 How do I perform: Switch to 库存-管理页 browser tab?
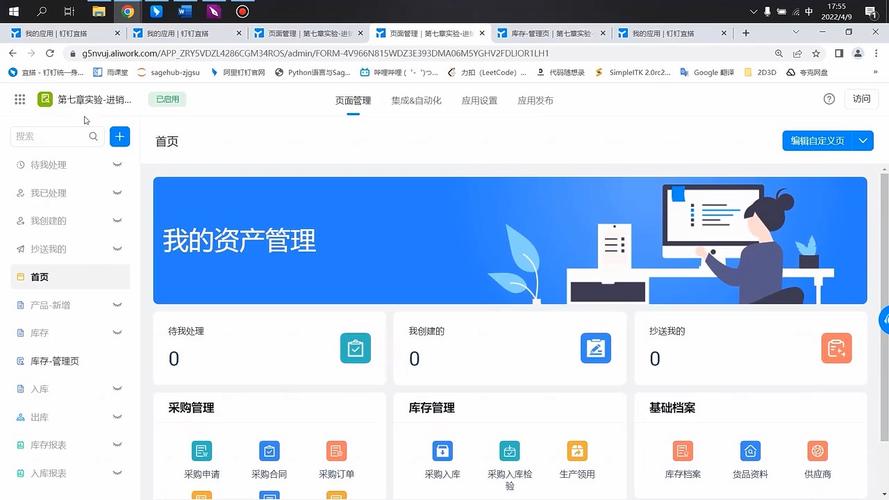[551, 33]
